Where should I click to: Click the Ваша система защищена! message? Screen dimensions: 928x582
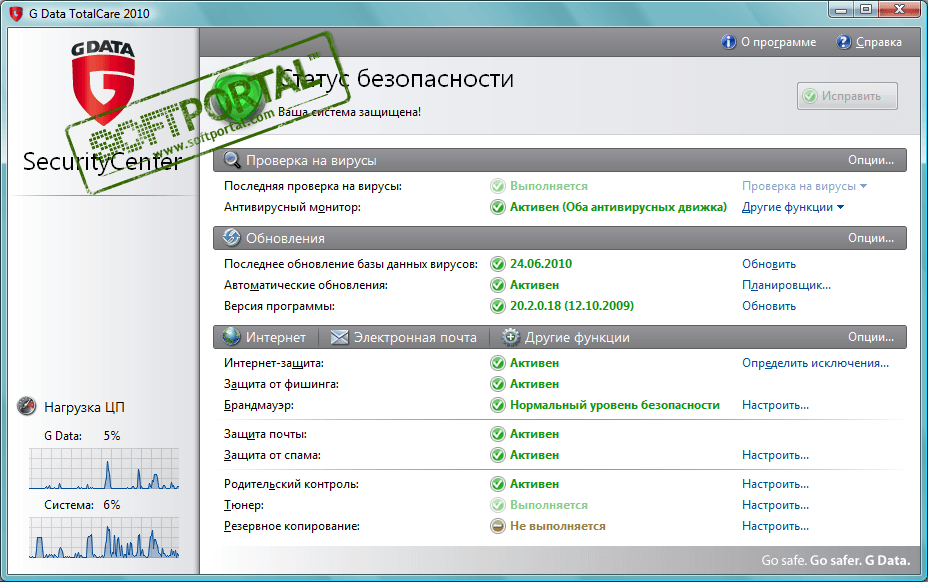349,112
